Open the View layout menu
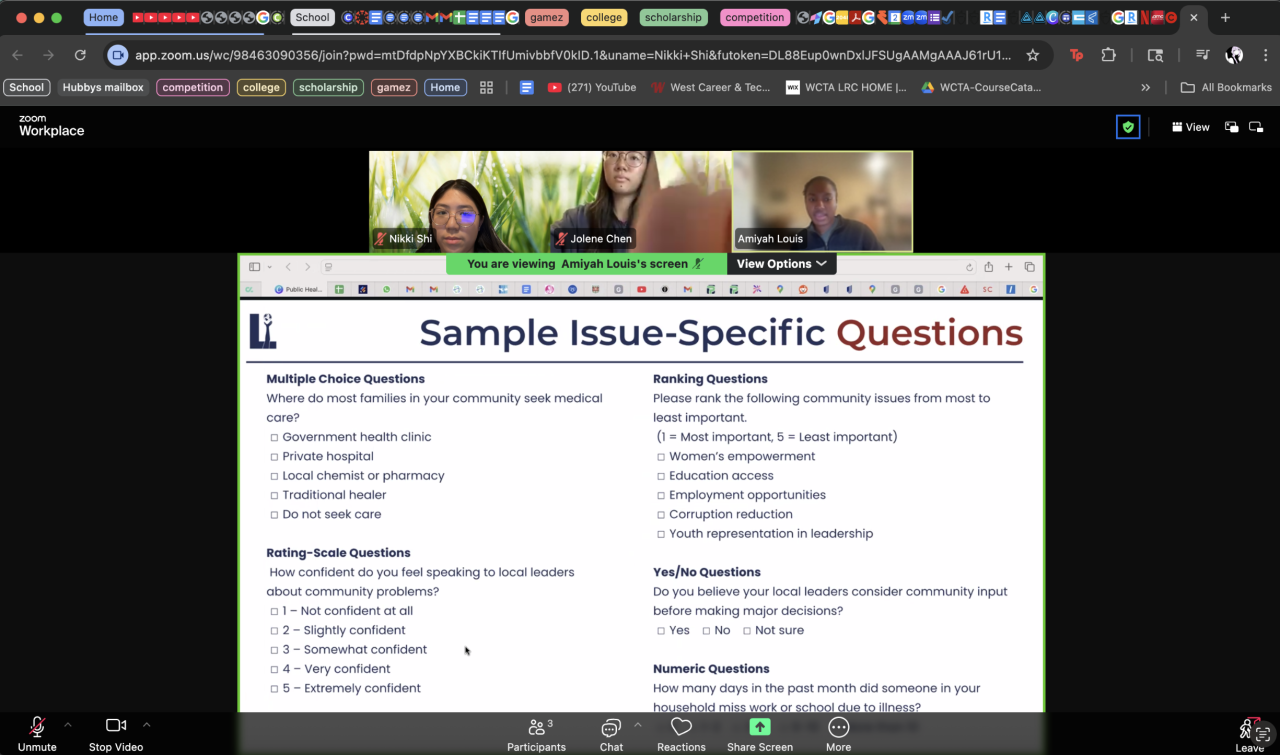 tap(1190, 127)
